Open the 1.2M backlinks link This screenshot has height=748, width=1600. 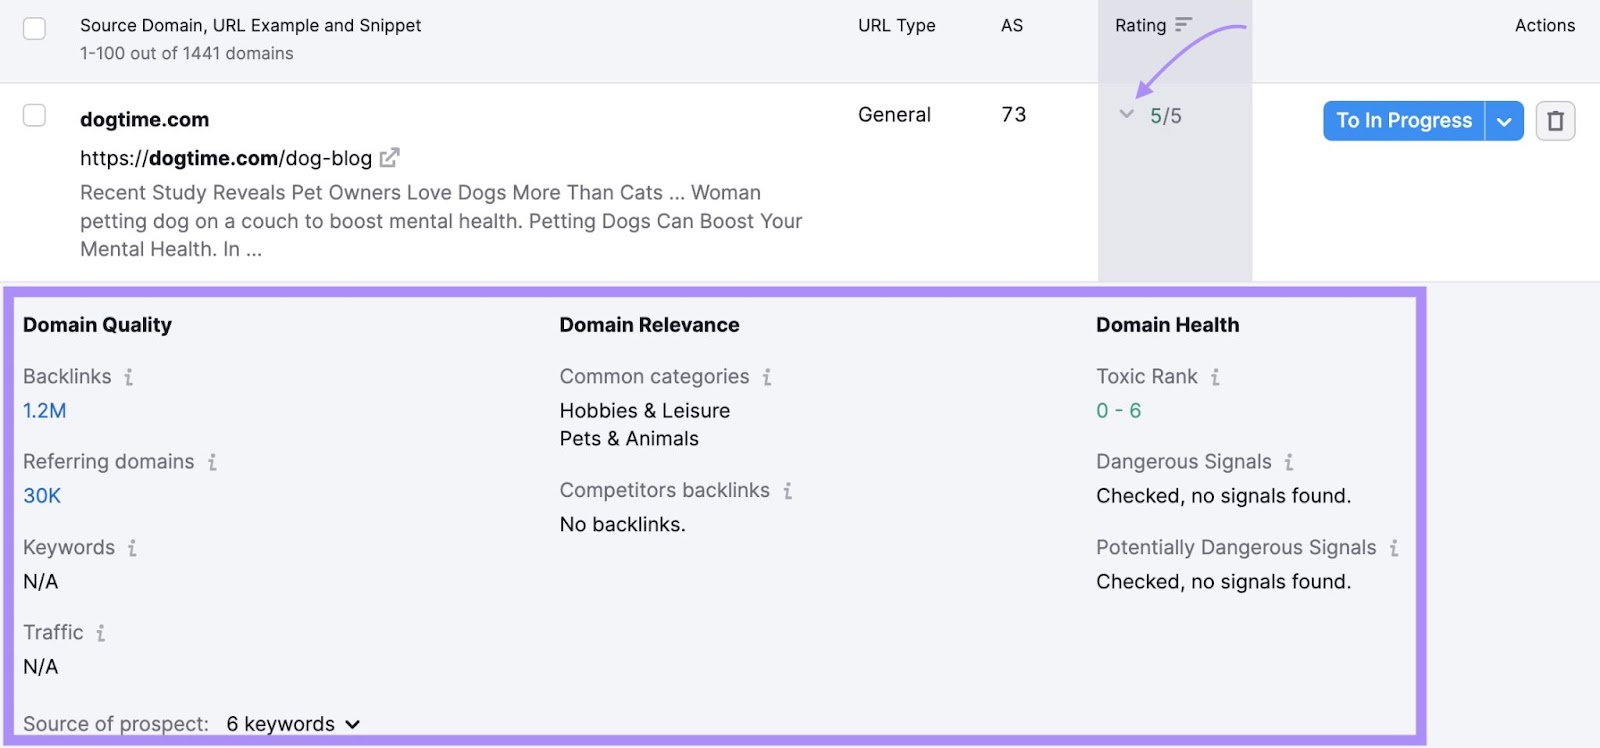click(x=43, y=411)
